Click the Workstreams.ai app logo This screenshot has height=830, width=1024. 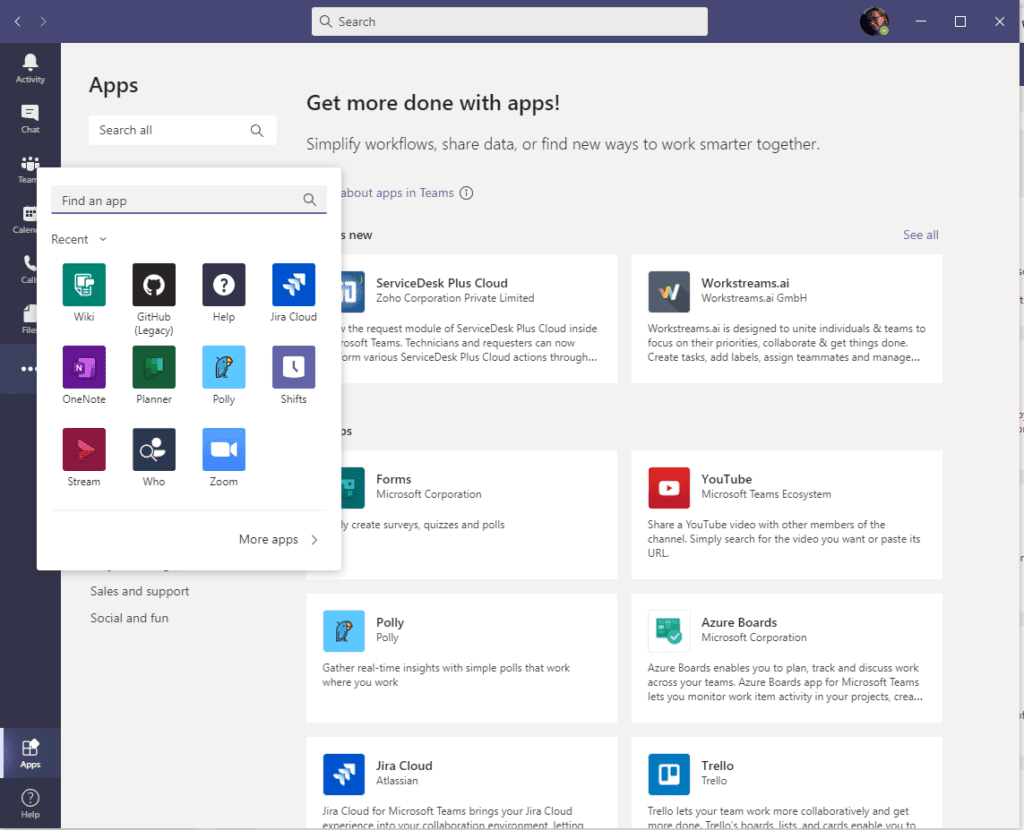pos(669,292)
